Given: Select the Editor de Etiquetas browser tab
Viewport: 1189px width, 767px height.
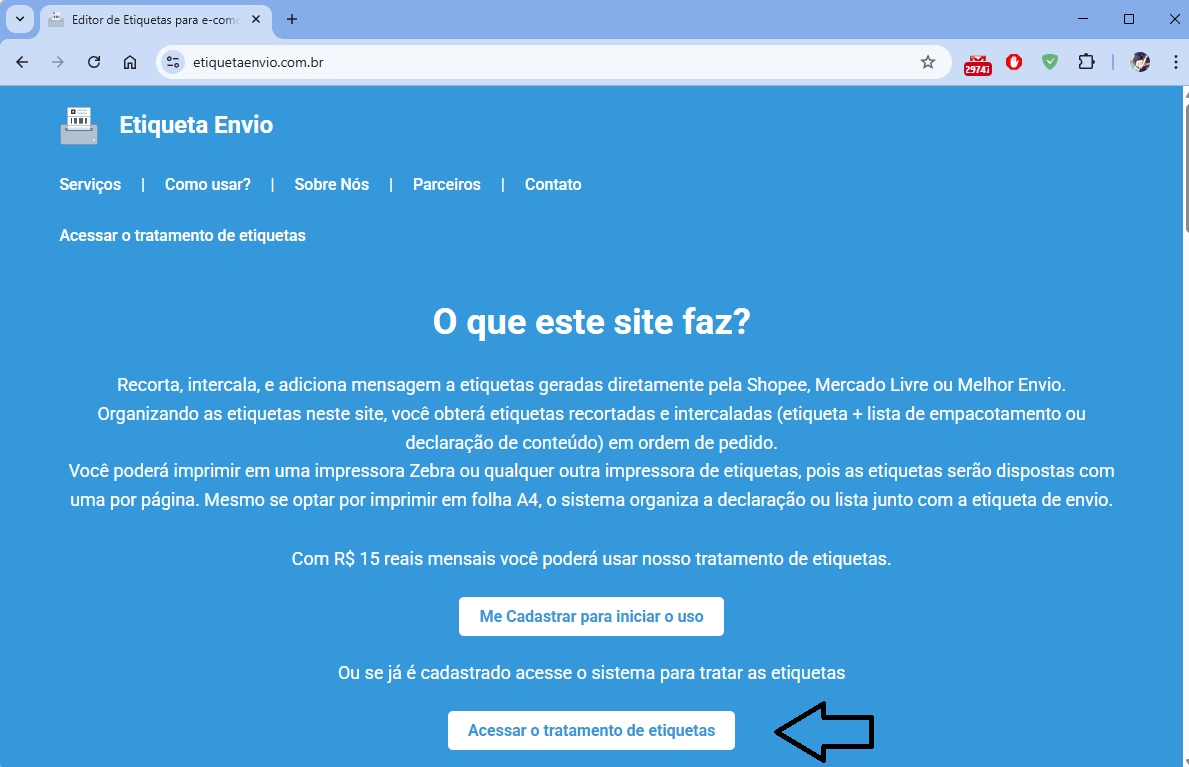Looking at the screenshot, I should pos(155,20).
